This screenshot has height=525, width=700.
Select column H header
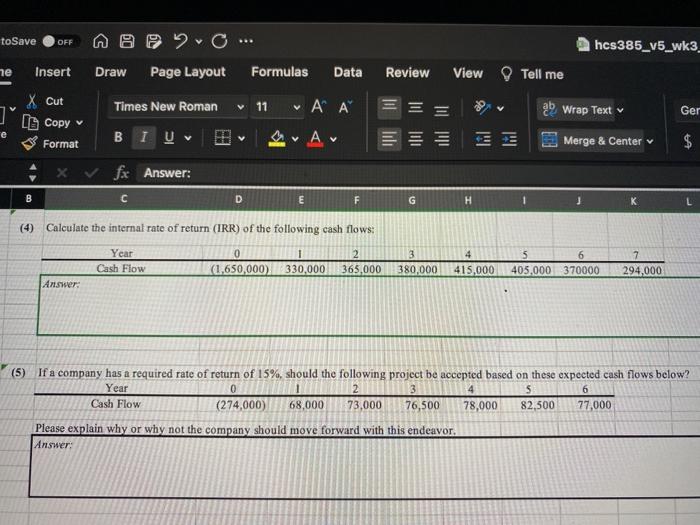[x=468, y=201]
